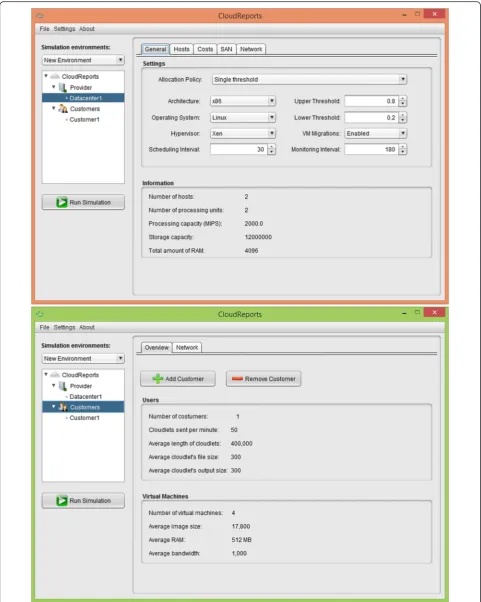Click the red minus icon on Remove Customer
Image resolution: width=481 pixels, height=602 pixels.
237,379
